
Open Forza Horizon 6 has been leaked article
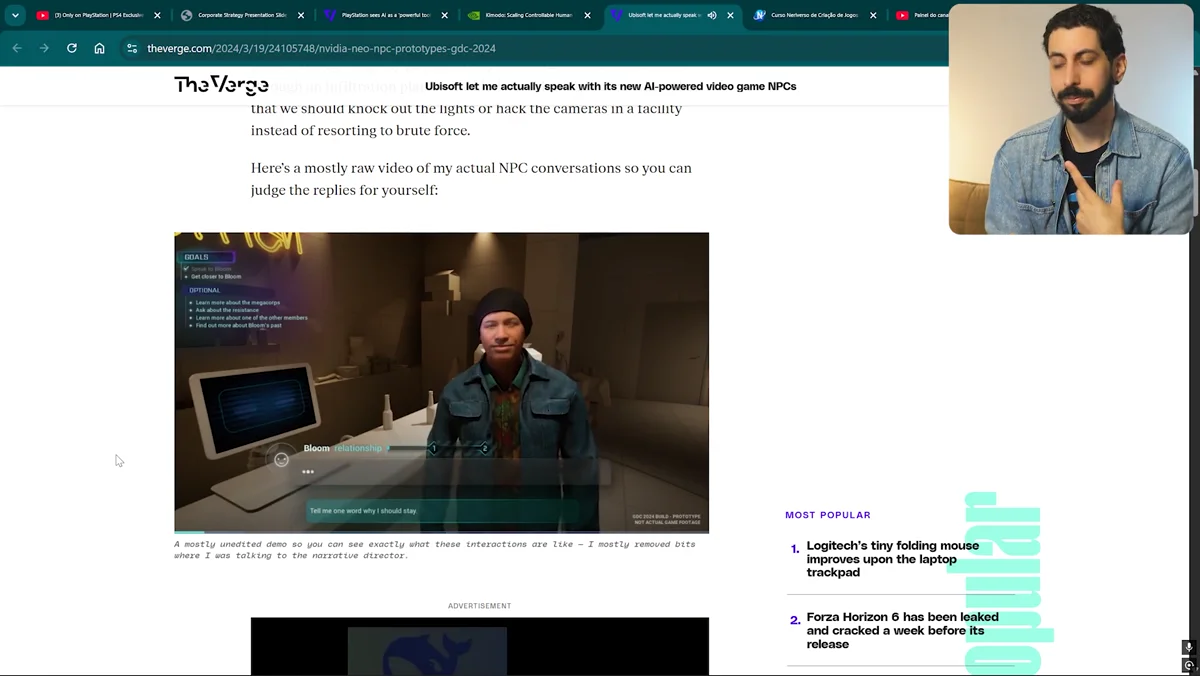coord(902,630)
